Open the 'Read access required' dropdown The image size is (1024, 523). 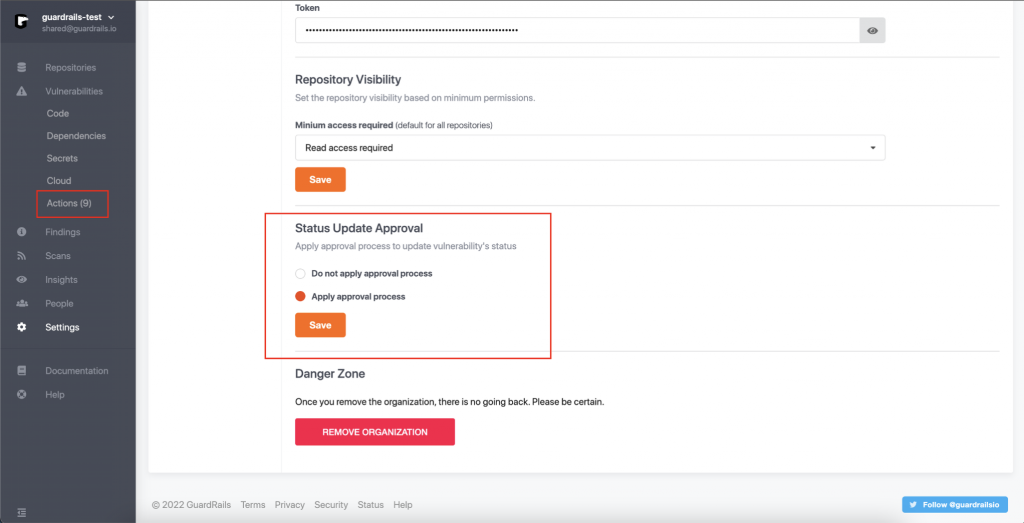[590, 148]
